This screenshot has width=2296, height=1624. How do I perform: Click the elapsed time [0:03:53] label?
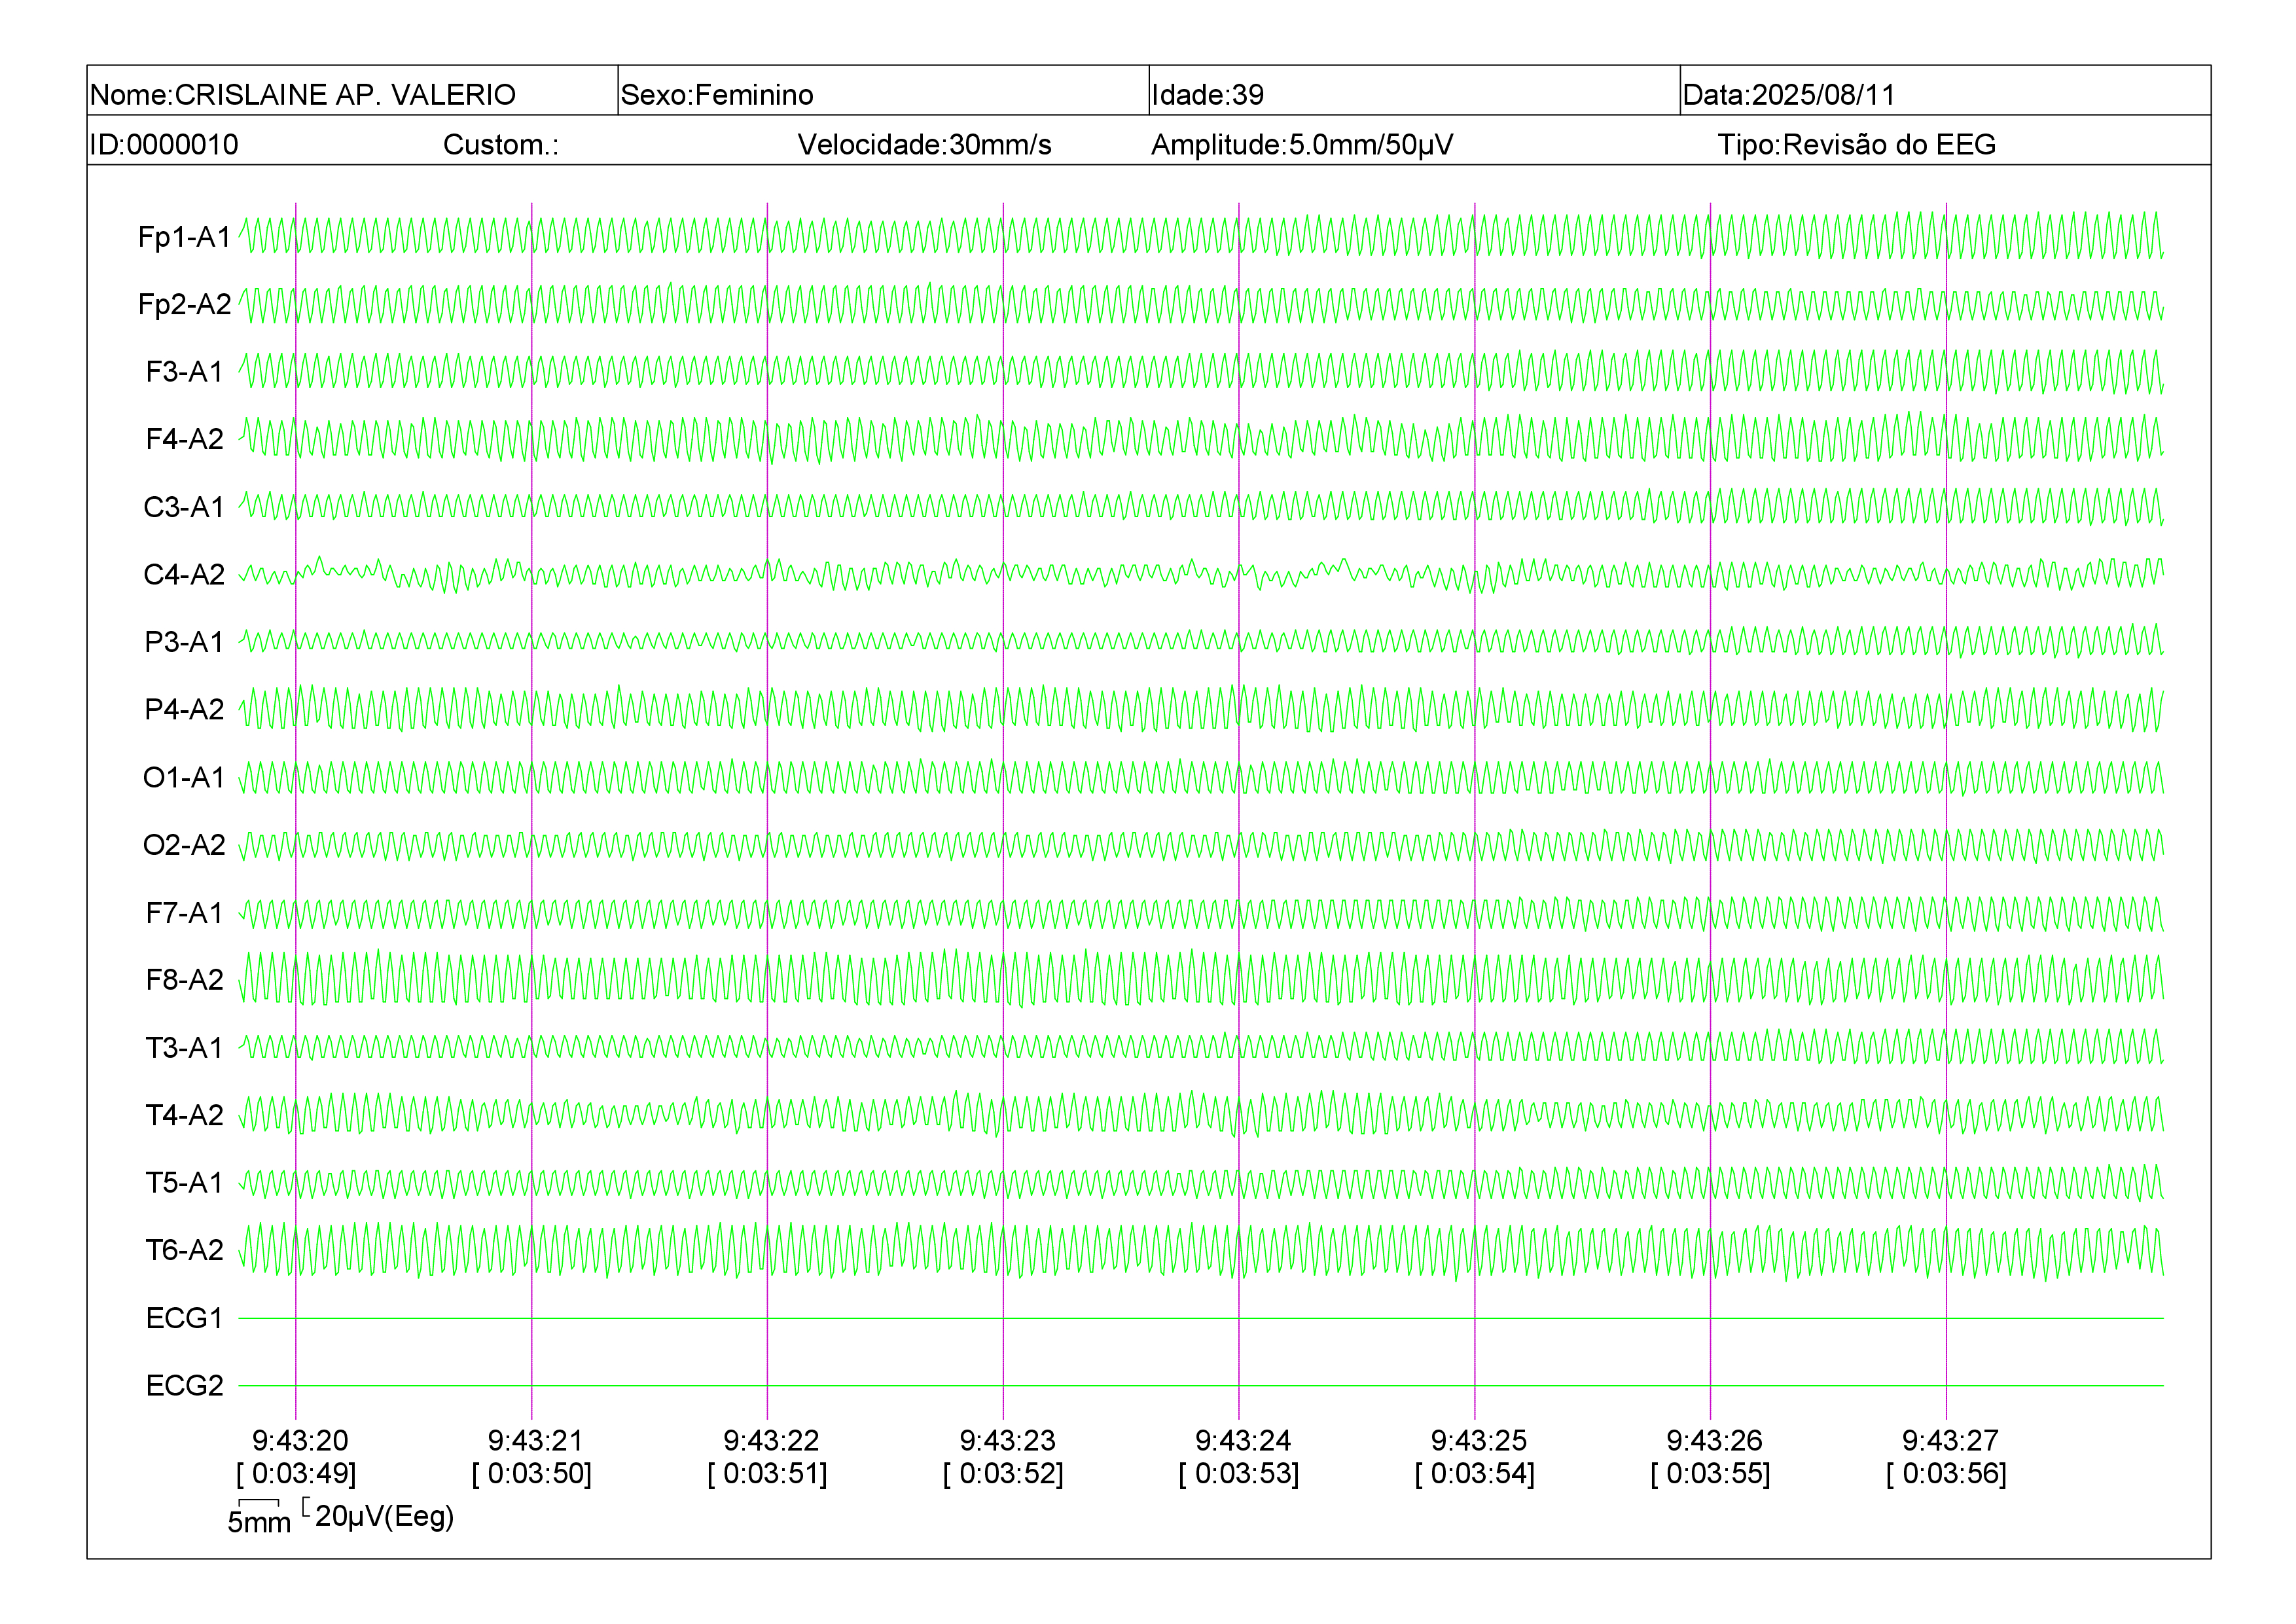1239,1474
